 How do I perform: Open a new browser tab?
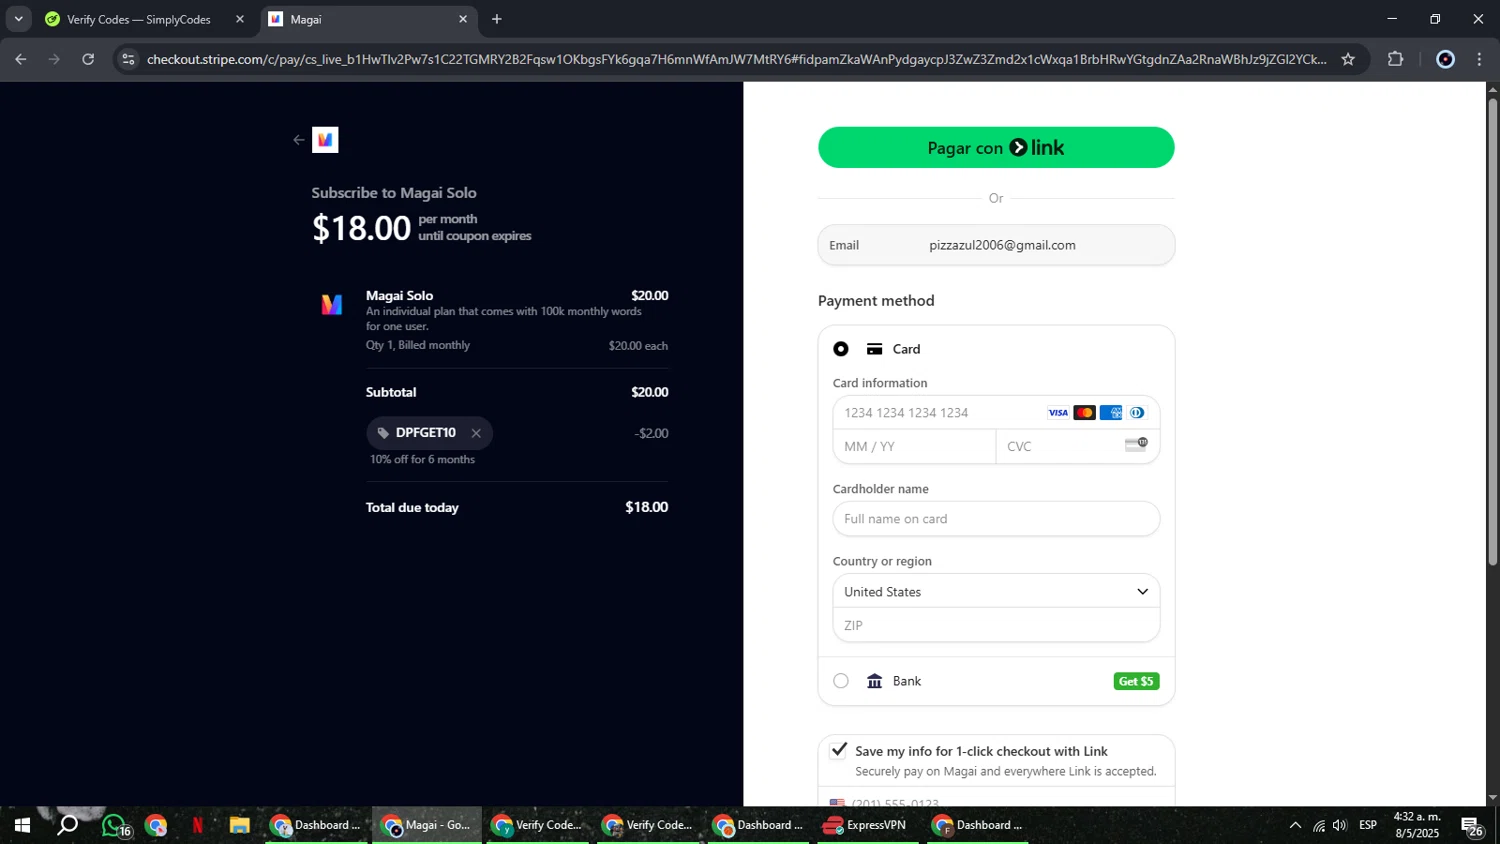tap(497, 19)
